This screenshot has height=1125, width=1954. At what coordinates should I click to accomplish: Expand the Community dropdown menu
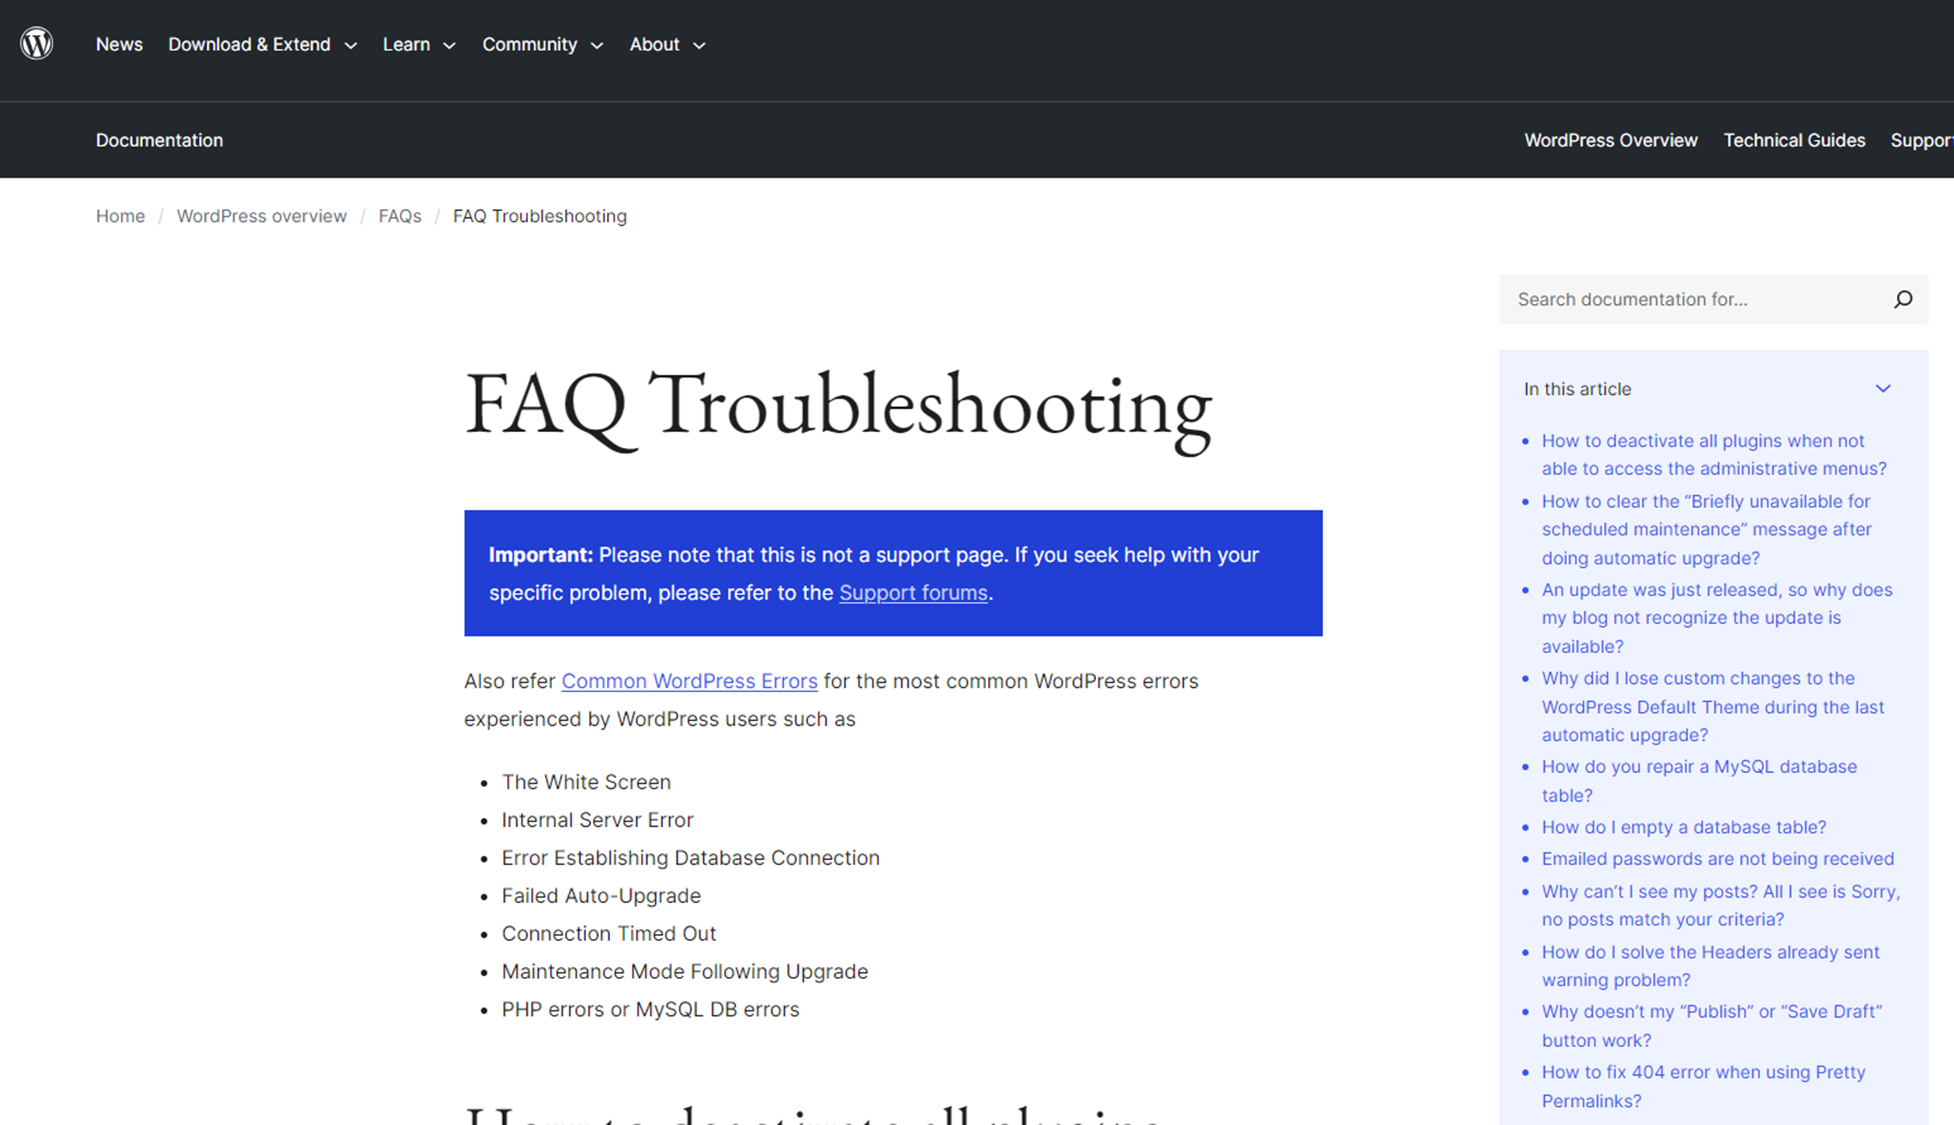(543, 44)
